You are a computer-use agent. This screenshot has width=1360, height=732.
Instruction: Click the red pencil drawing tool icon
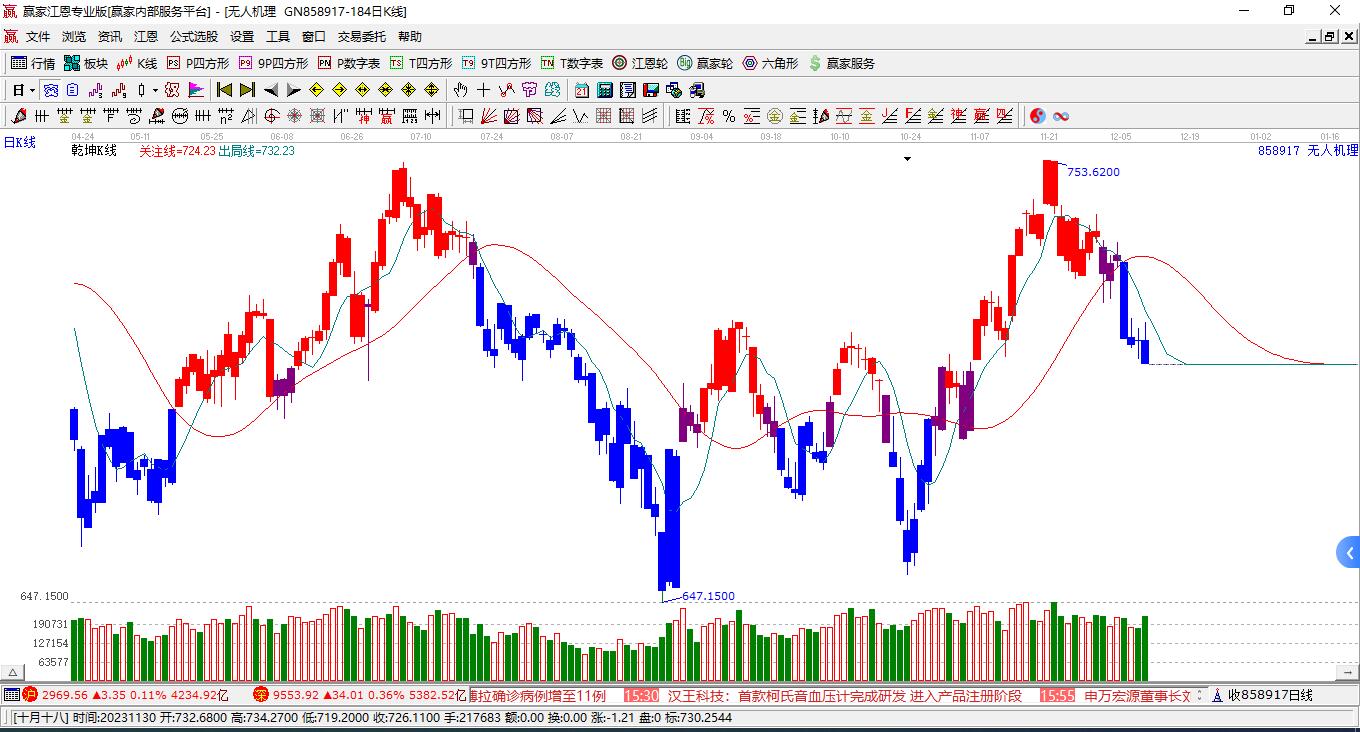pyautogui.click(x=19, y=116)
